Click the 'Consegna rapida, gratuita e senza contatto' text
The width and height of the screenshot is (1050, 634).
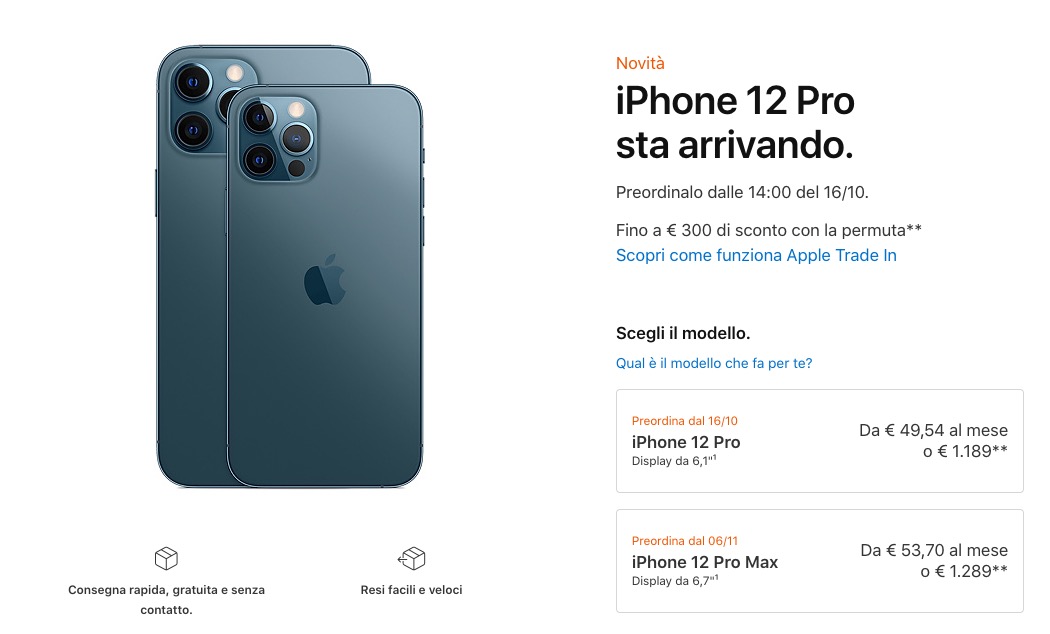(166, 600)
